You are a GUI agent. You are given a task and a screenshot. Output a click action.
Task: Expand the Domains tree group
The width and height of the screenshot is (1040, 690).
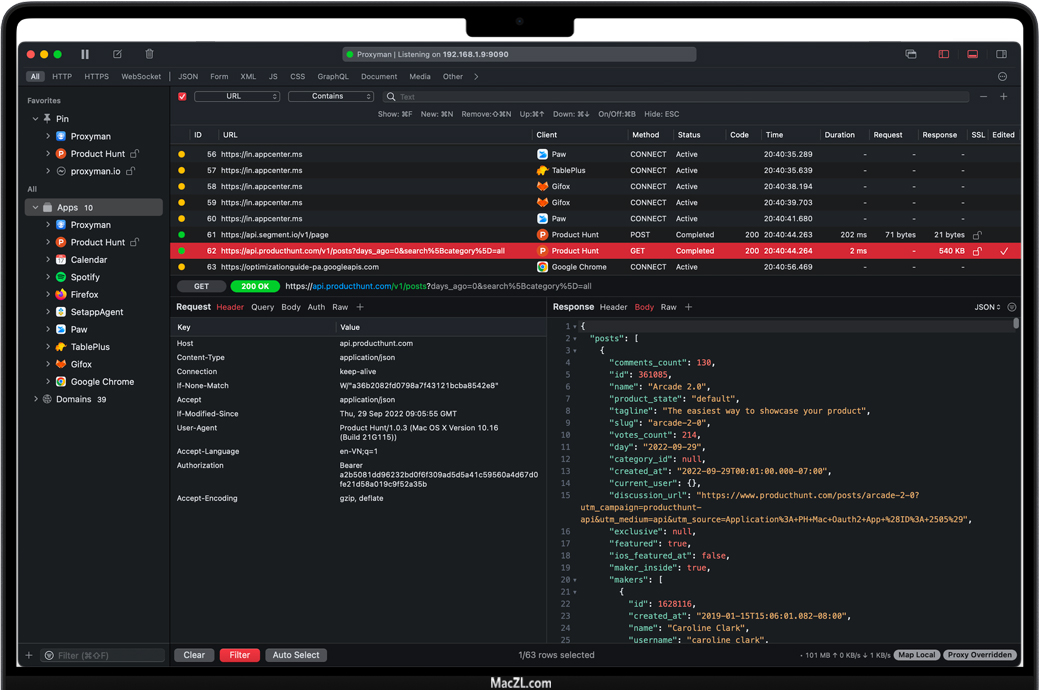[x=36, y=399]
